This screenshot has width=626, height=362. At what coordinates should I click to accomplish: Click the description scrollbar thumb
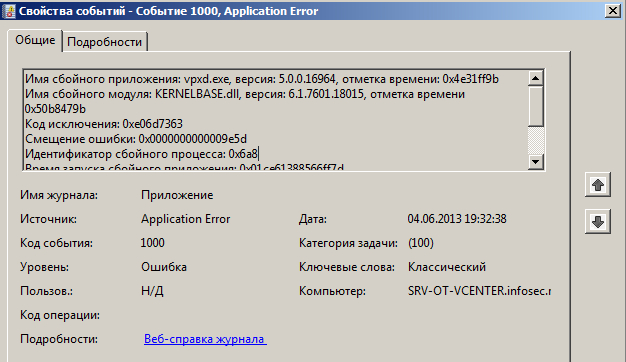pos(535,106)
